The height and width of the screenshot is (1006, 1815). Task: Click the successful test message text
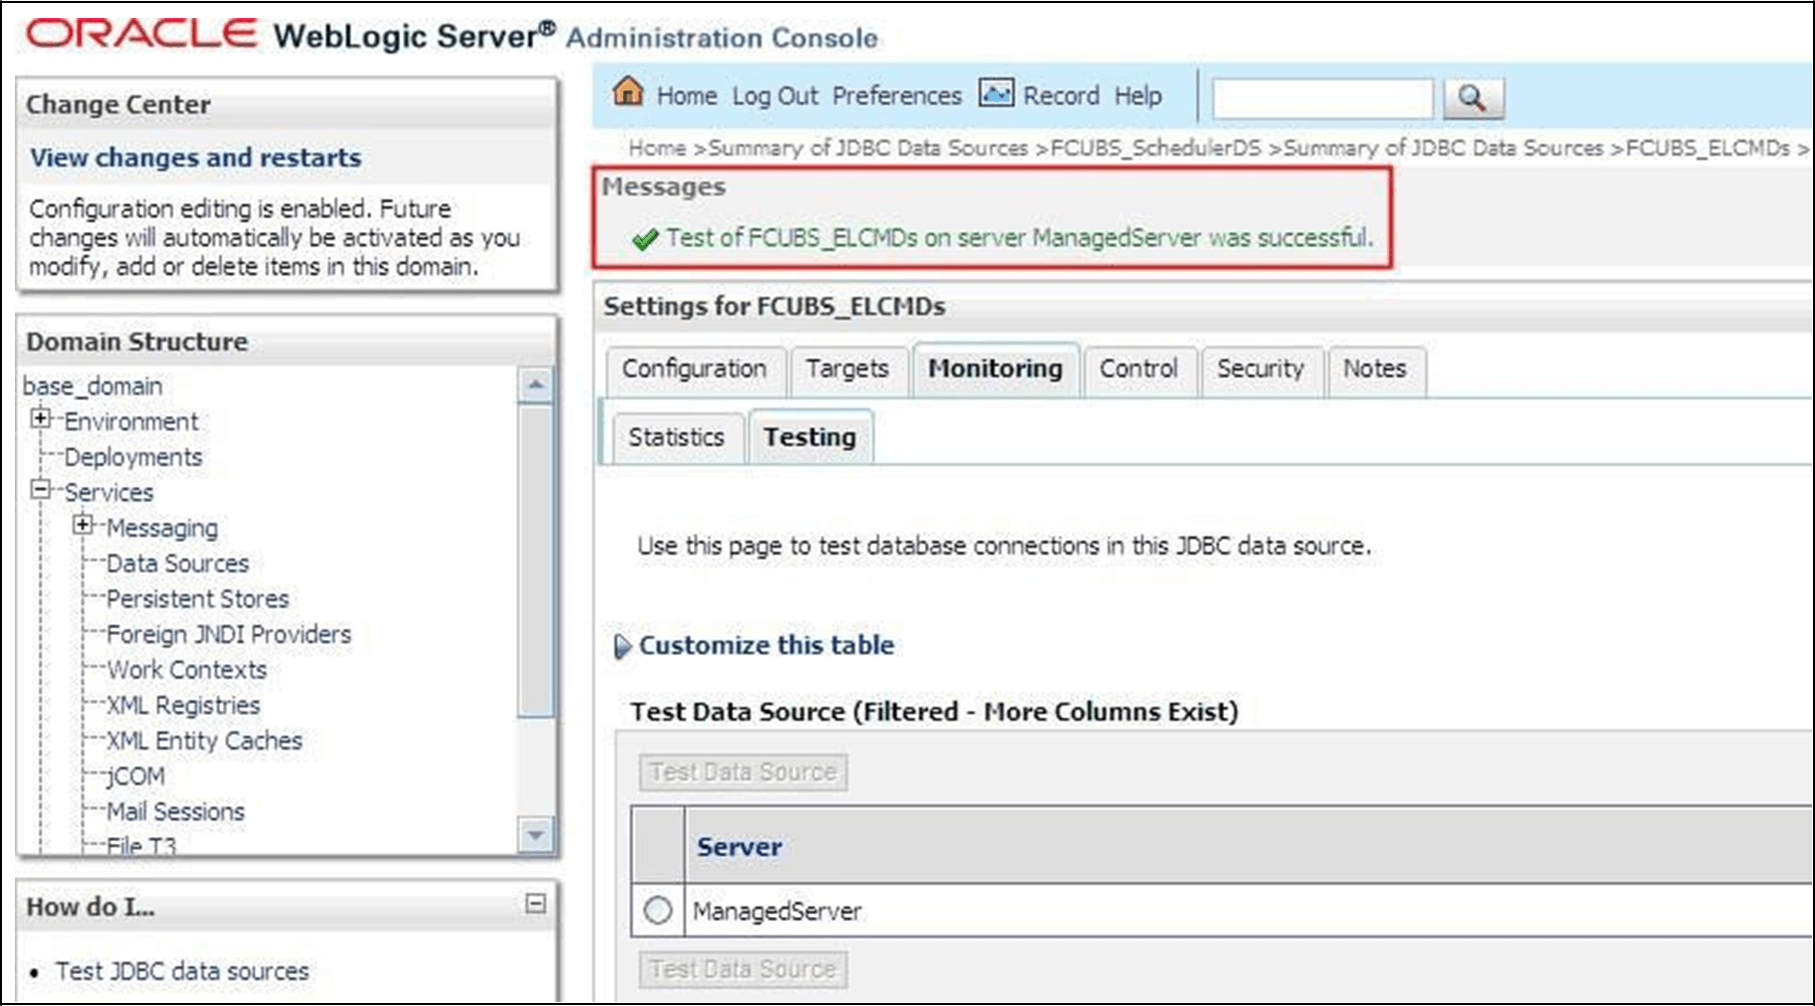1020,238
